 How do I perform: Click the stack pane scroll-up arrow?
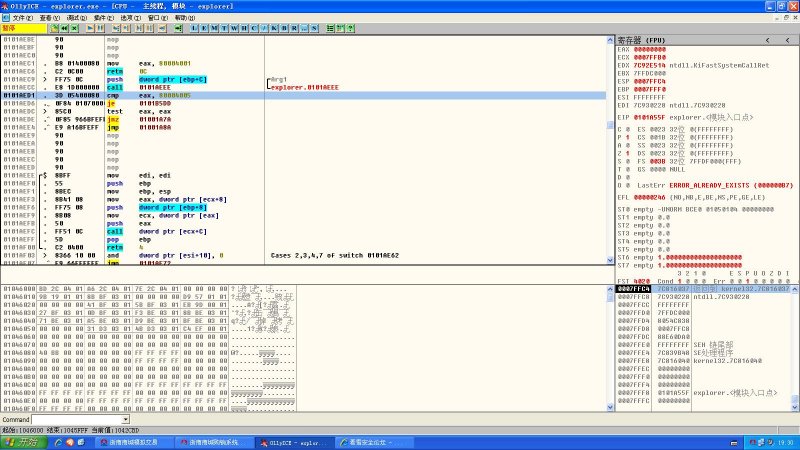click(795, 289)
